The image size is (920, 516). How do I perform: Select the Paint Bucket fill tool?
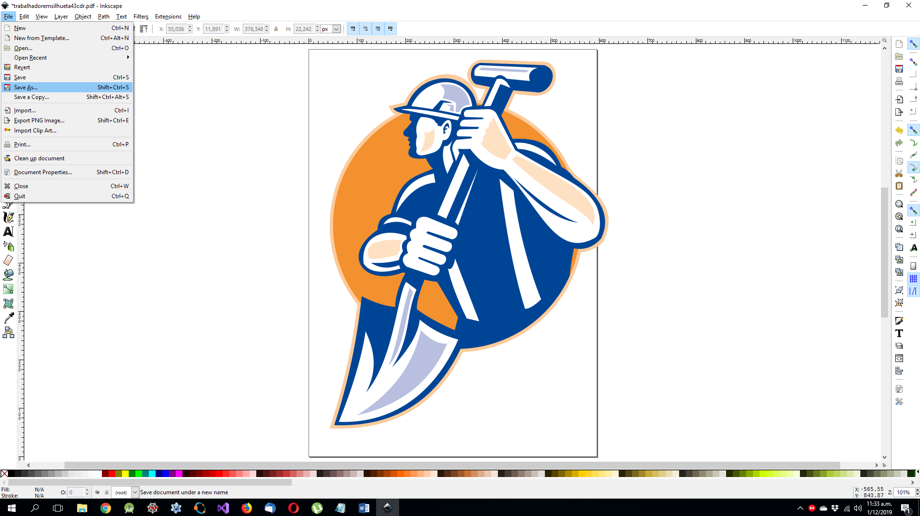[8, 275]
